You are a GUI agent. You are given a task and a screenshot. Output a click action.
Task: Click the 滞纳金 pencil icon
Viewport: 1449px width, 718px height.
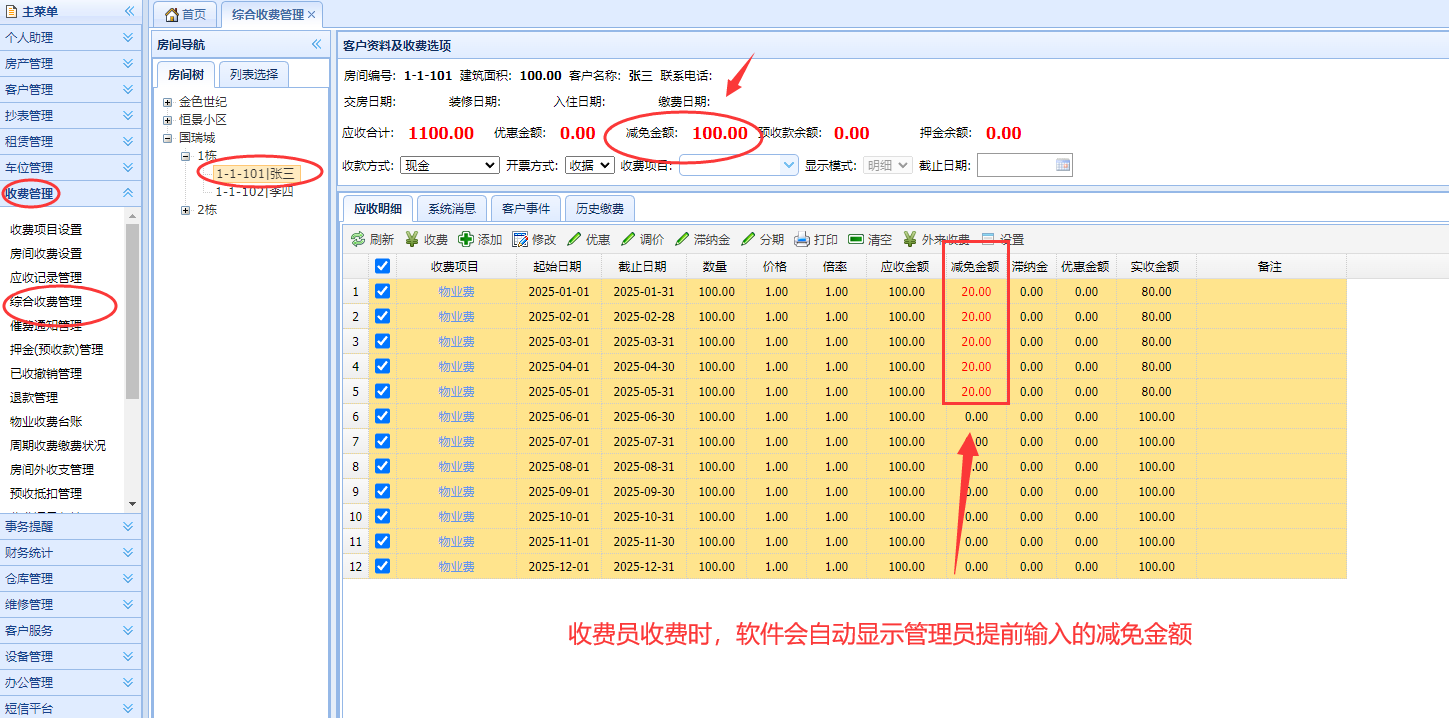click(x=682, y=240)
